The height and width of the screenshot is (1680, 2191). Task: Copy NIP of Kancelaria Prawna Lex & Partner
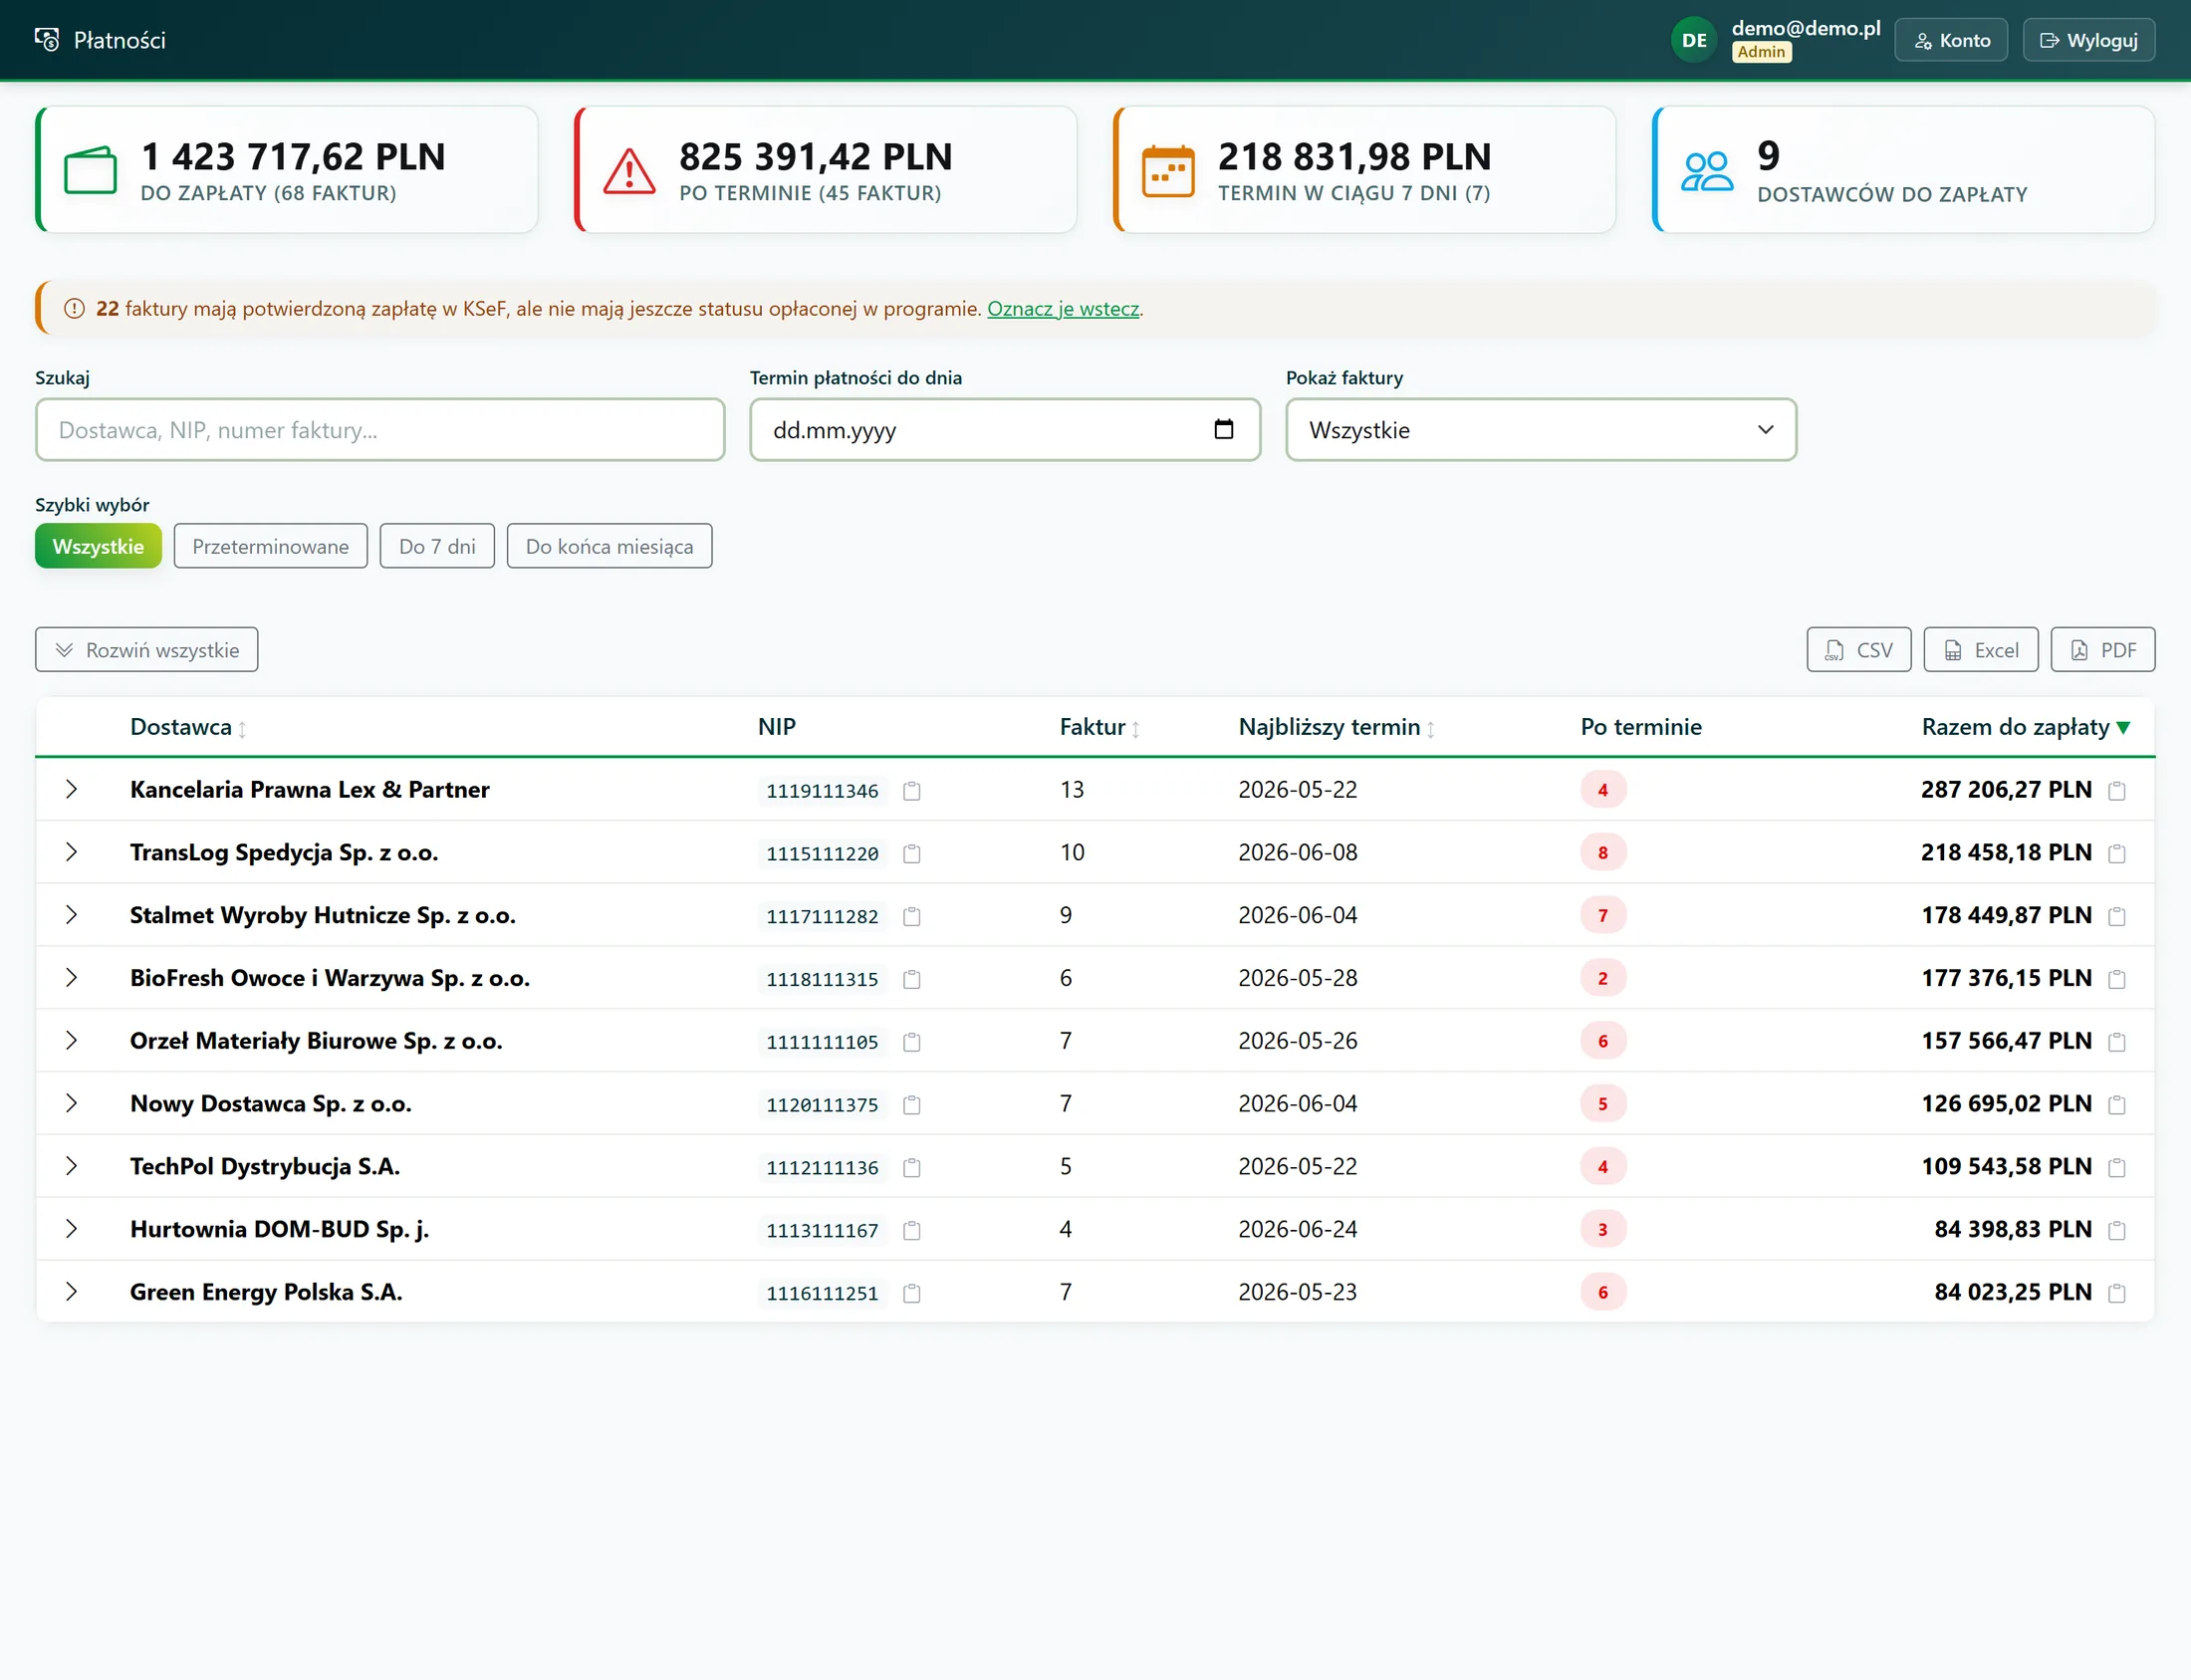coord(911,791)
